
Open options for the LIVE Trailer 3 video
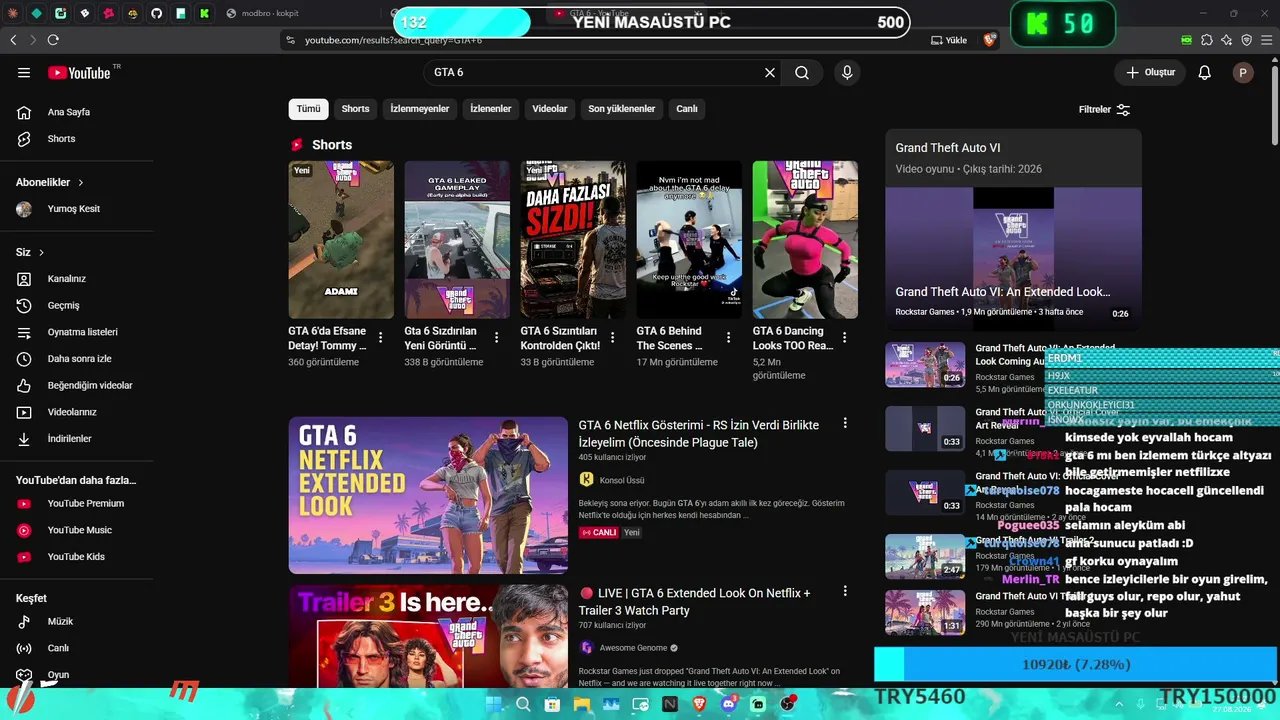point(845,592)
